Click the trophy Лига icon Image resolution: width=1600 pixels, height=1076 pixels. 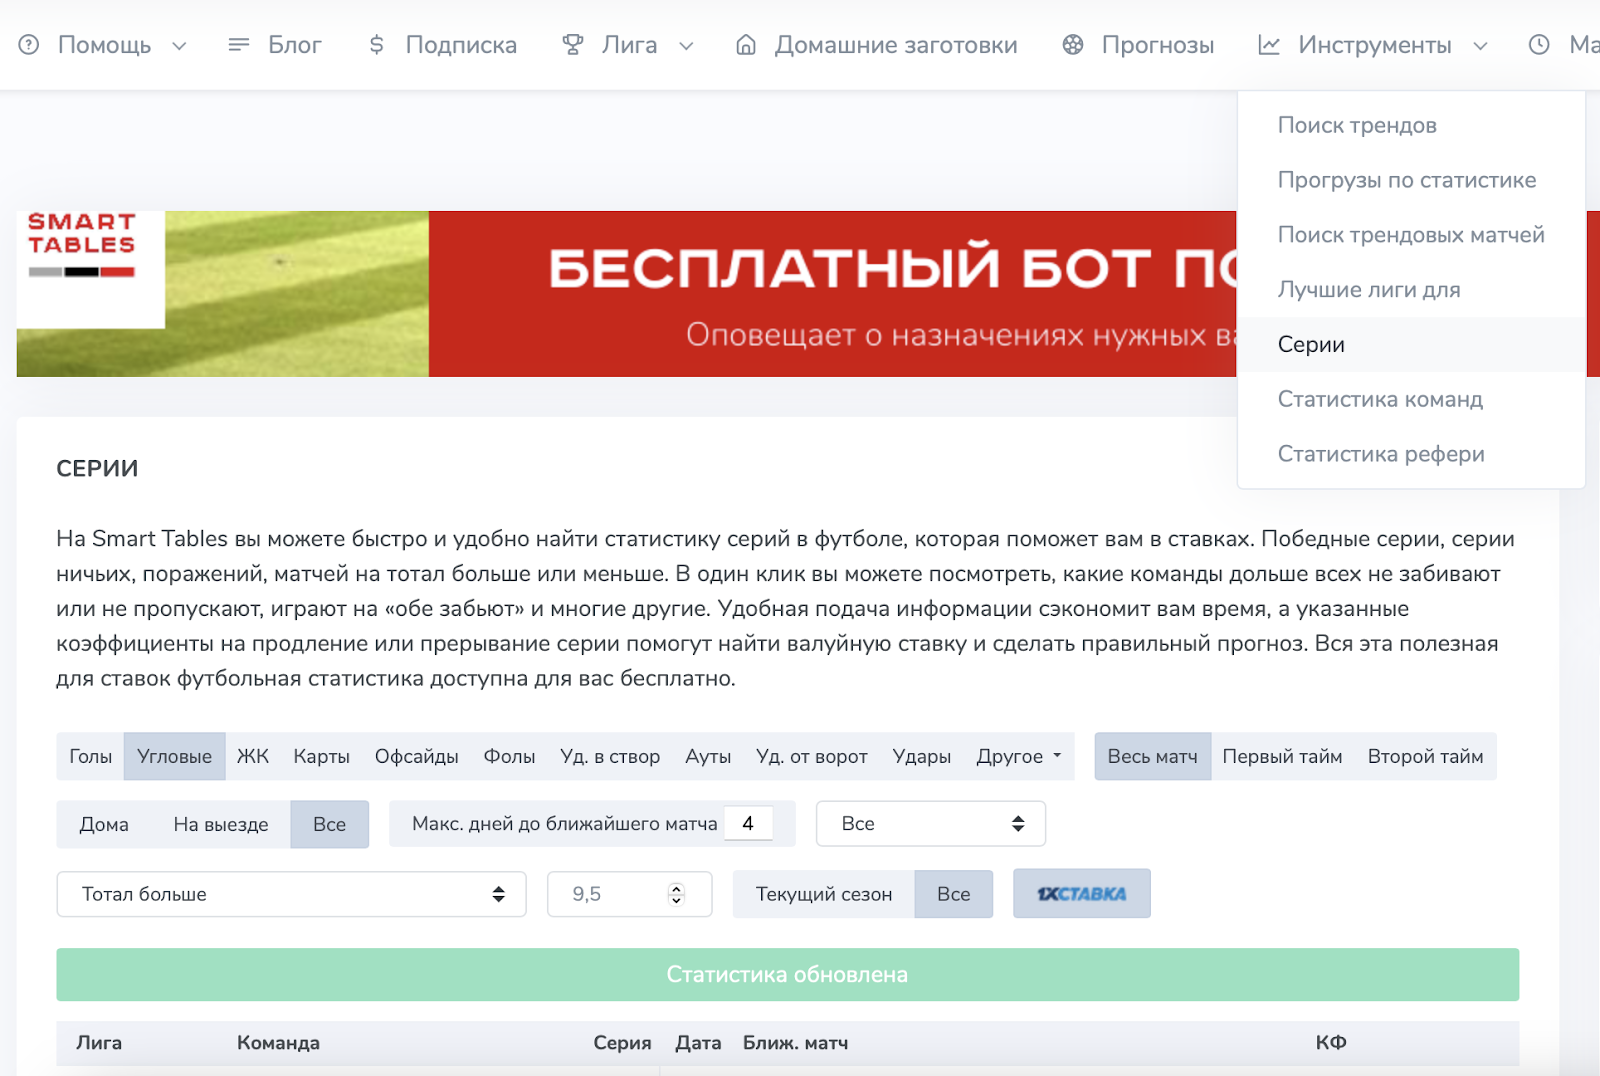(572, 45)
